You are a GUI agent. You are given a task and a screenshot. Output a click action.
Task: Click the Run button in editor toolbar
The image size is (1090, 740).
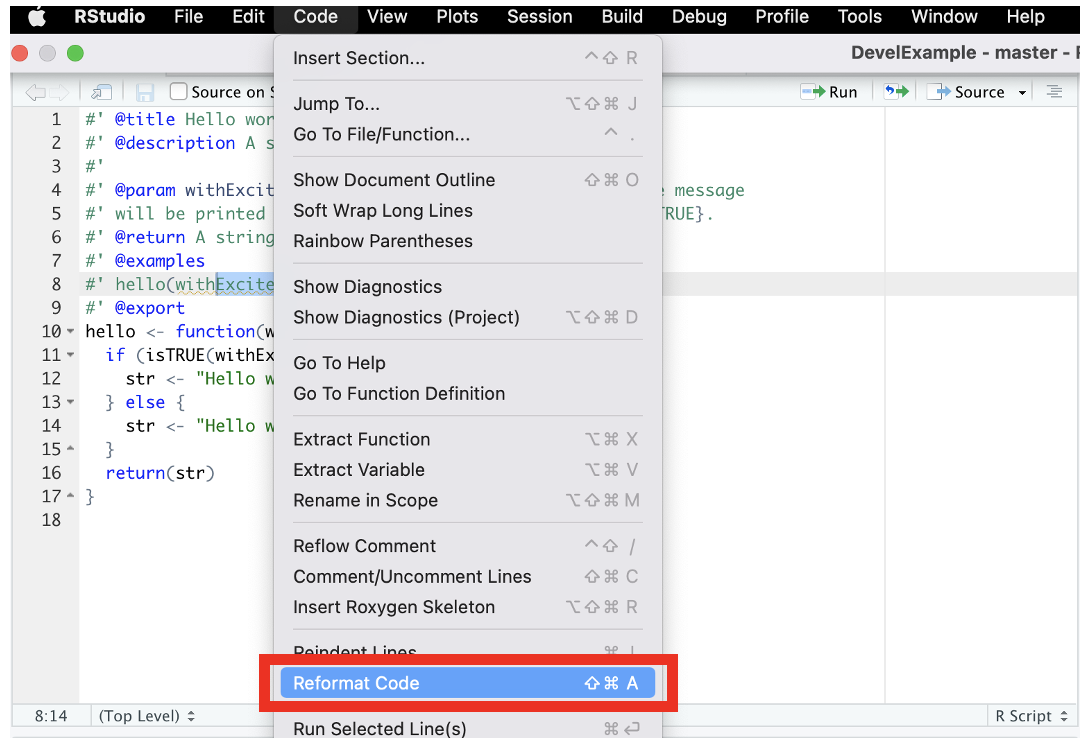point(829,92)
